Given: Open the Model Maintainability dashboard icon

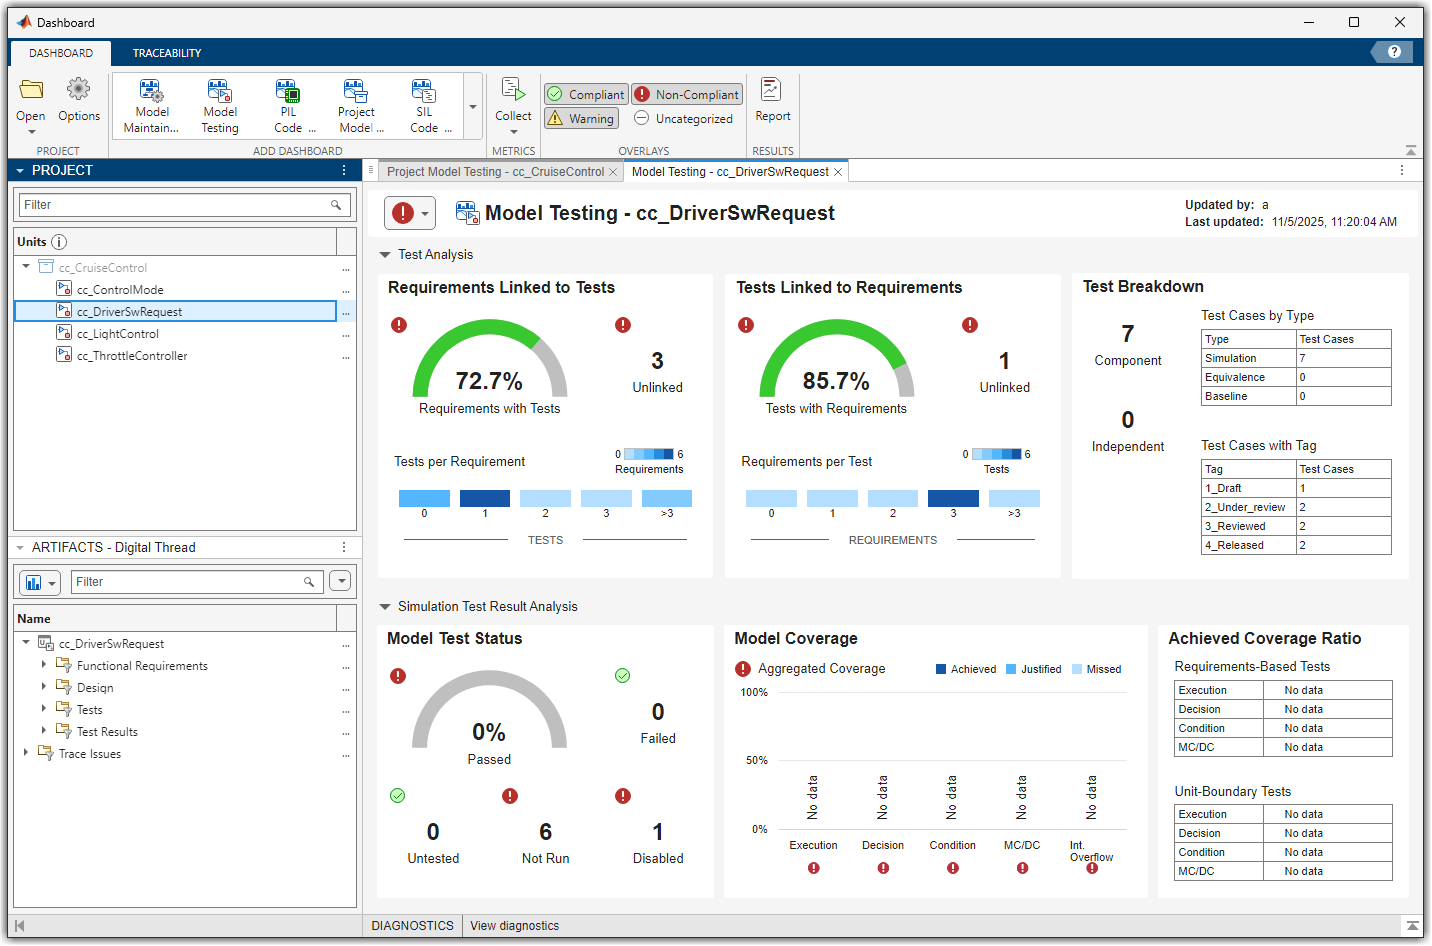Looking at the screenshot, I should [x=151, y=103].
